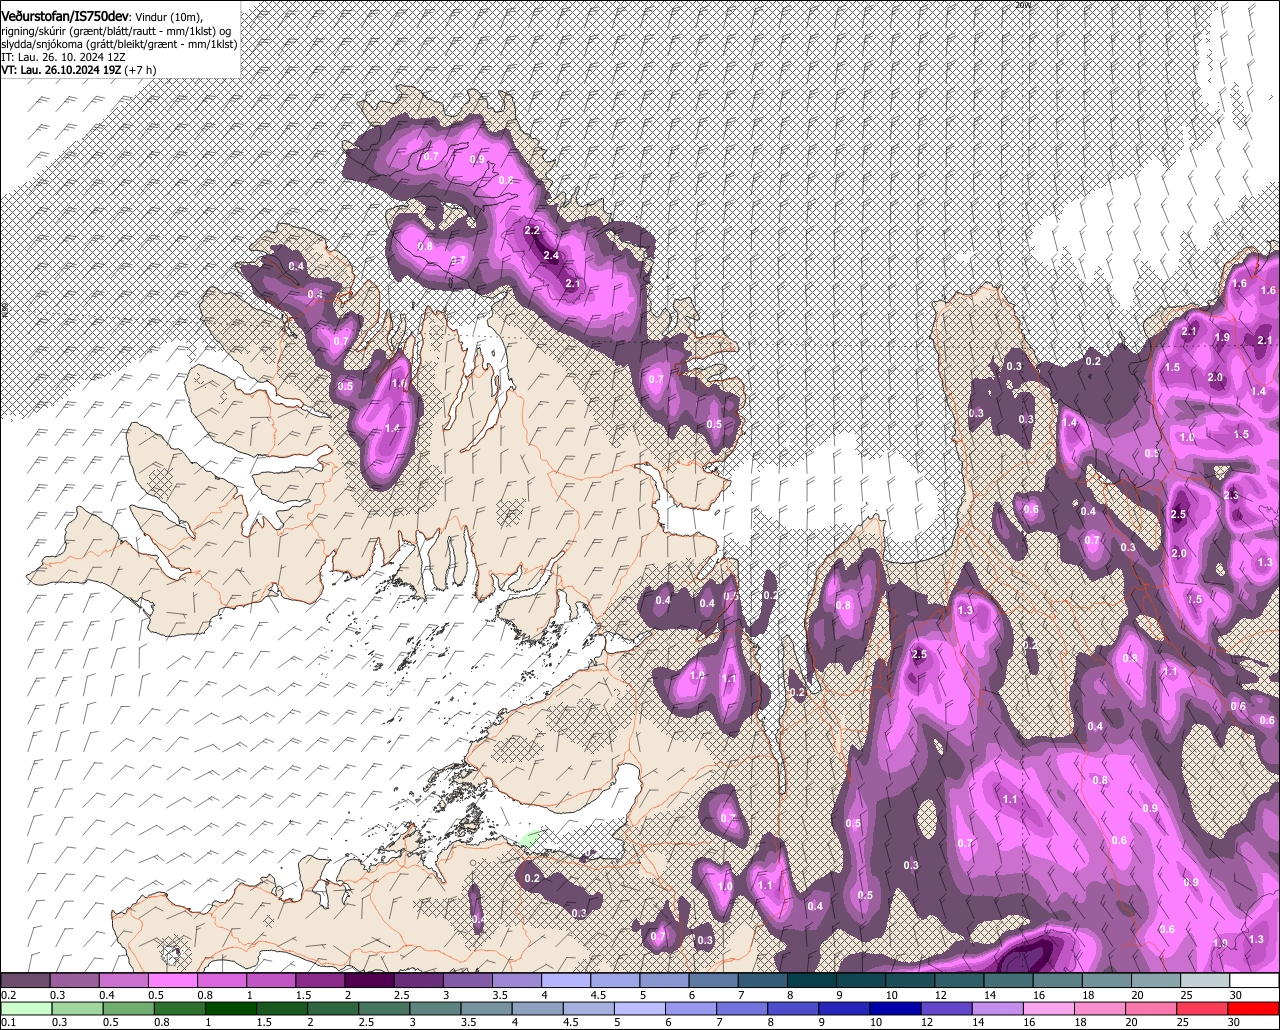Select the bright red bottom-row swatch labeled 30
Viewport: 1280px width, 1030px height.
pyautogui.click(x=1254, y=1008)
